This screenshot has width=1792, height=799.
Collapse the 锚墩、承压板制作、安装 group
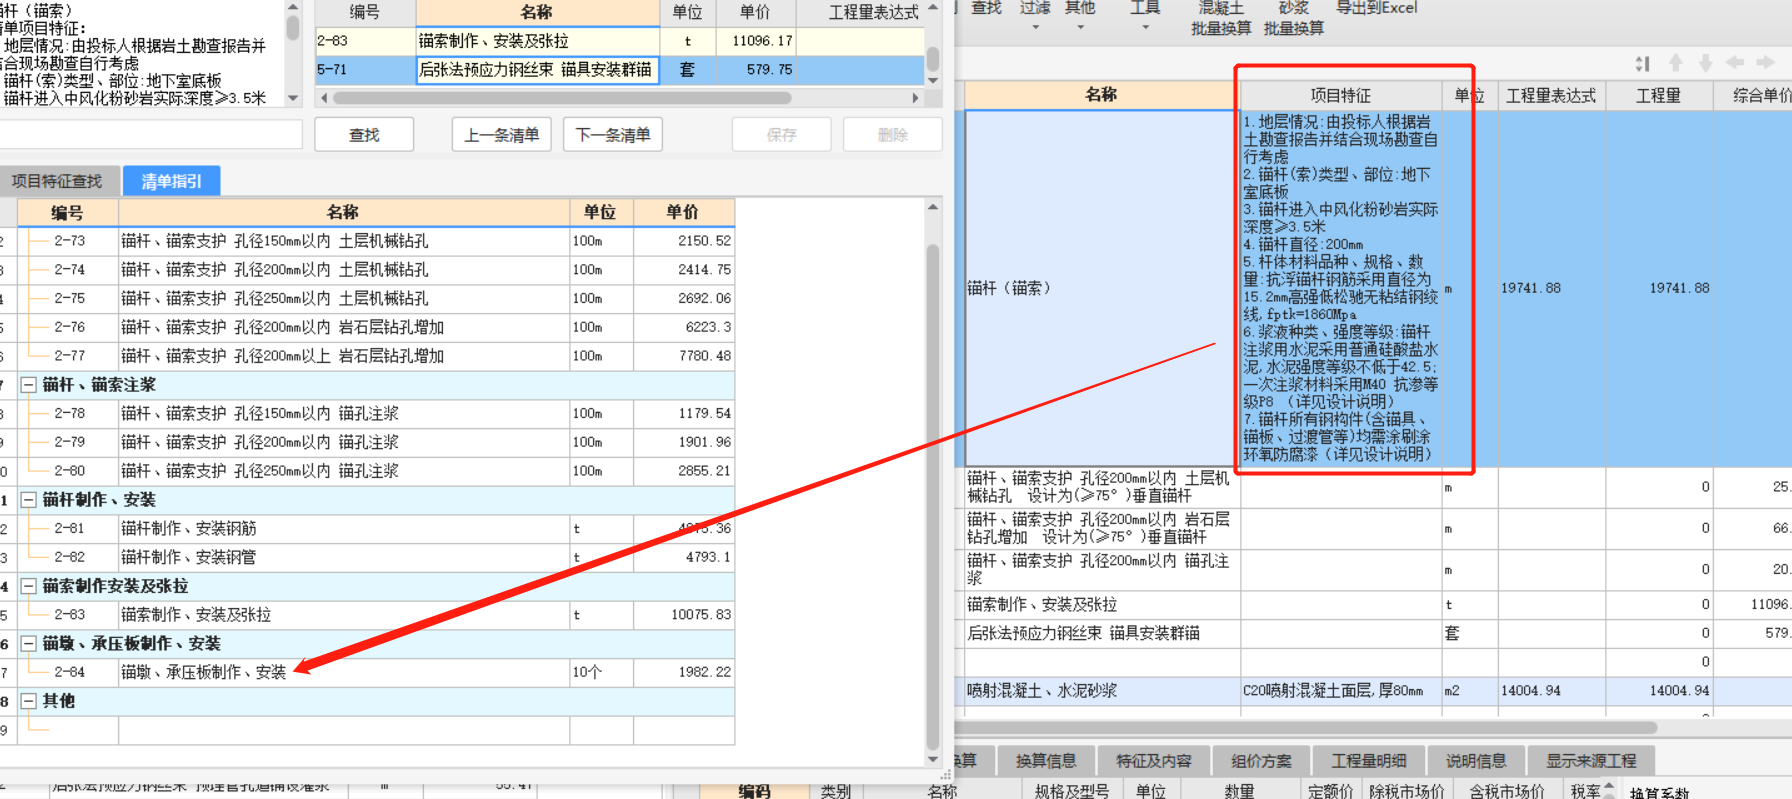[29, 644]
